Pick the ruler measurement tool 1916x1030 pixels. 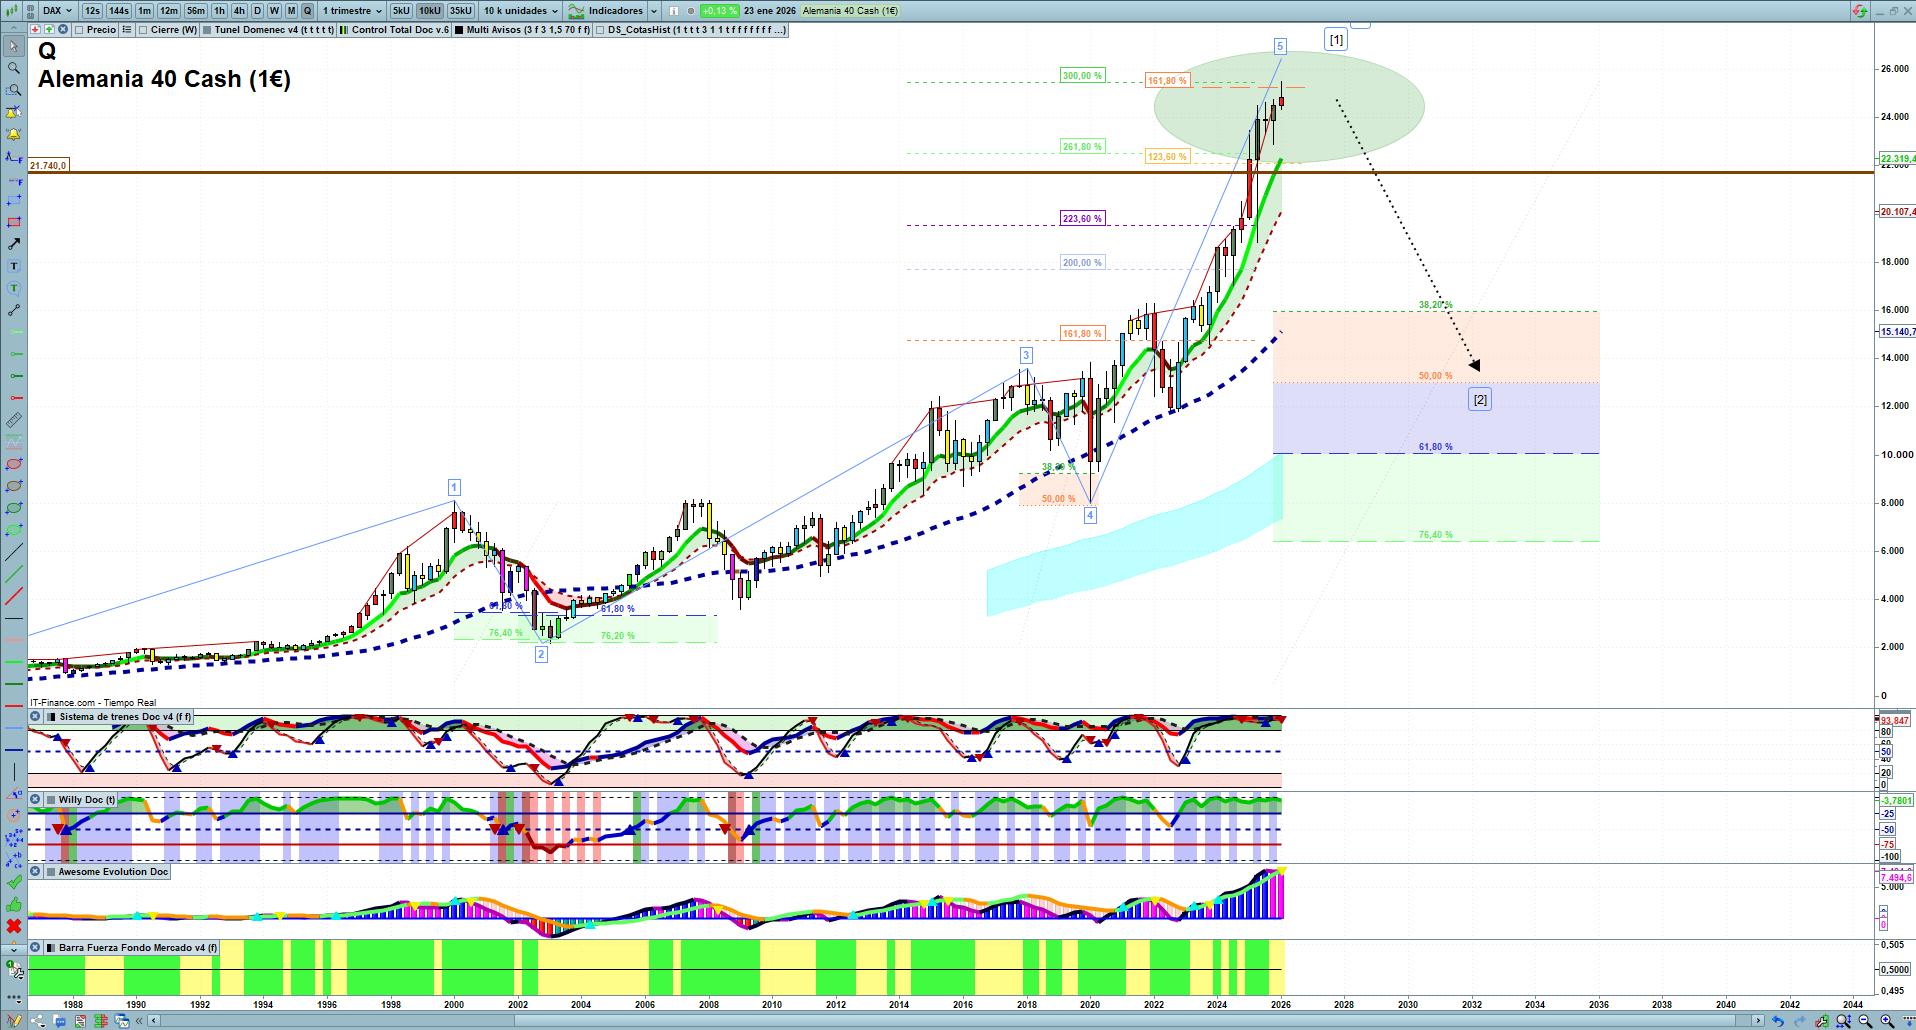(14, 420)
